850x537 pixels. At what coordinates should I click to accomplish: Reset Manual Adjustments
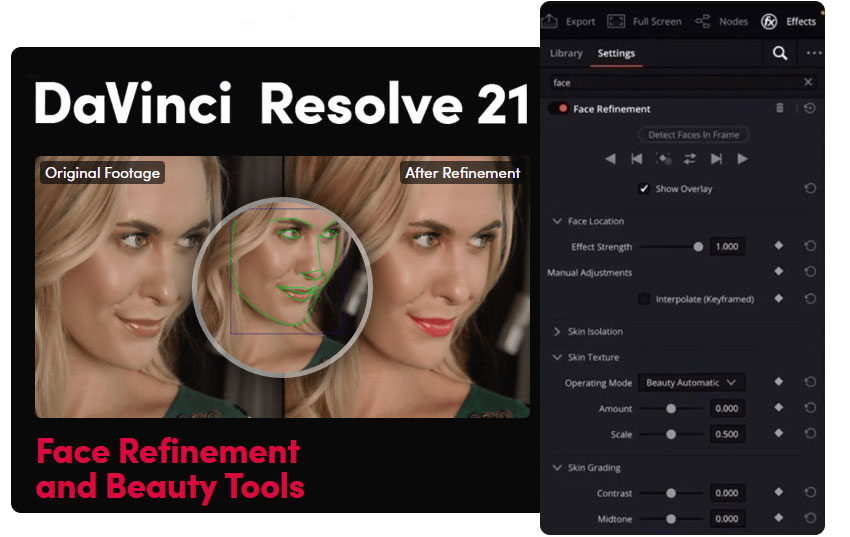(810, 271)
